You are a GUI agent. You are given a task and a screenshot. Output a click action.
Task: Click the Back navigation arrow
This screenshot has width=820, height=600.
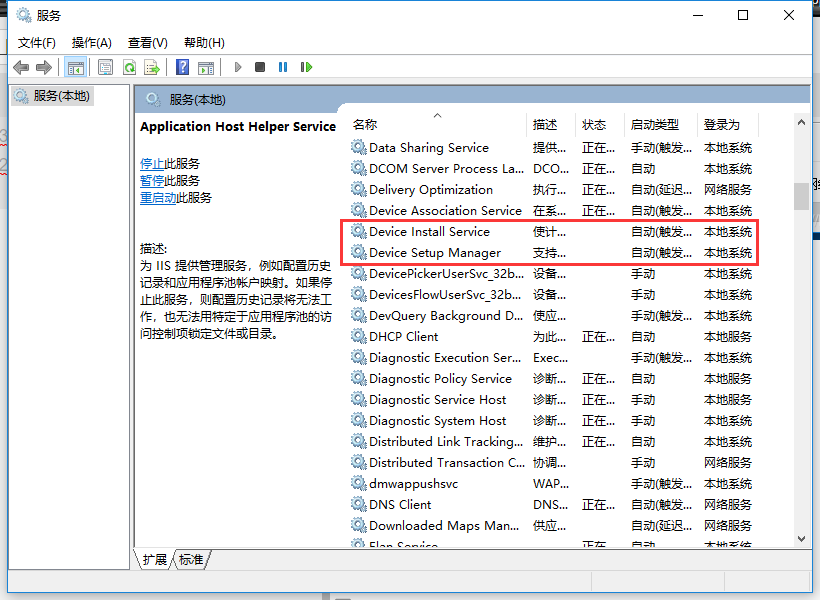coord(21,67)
